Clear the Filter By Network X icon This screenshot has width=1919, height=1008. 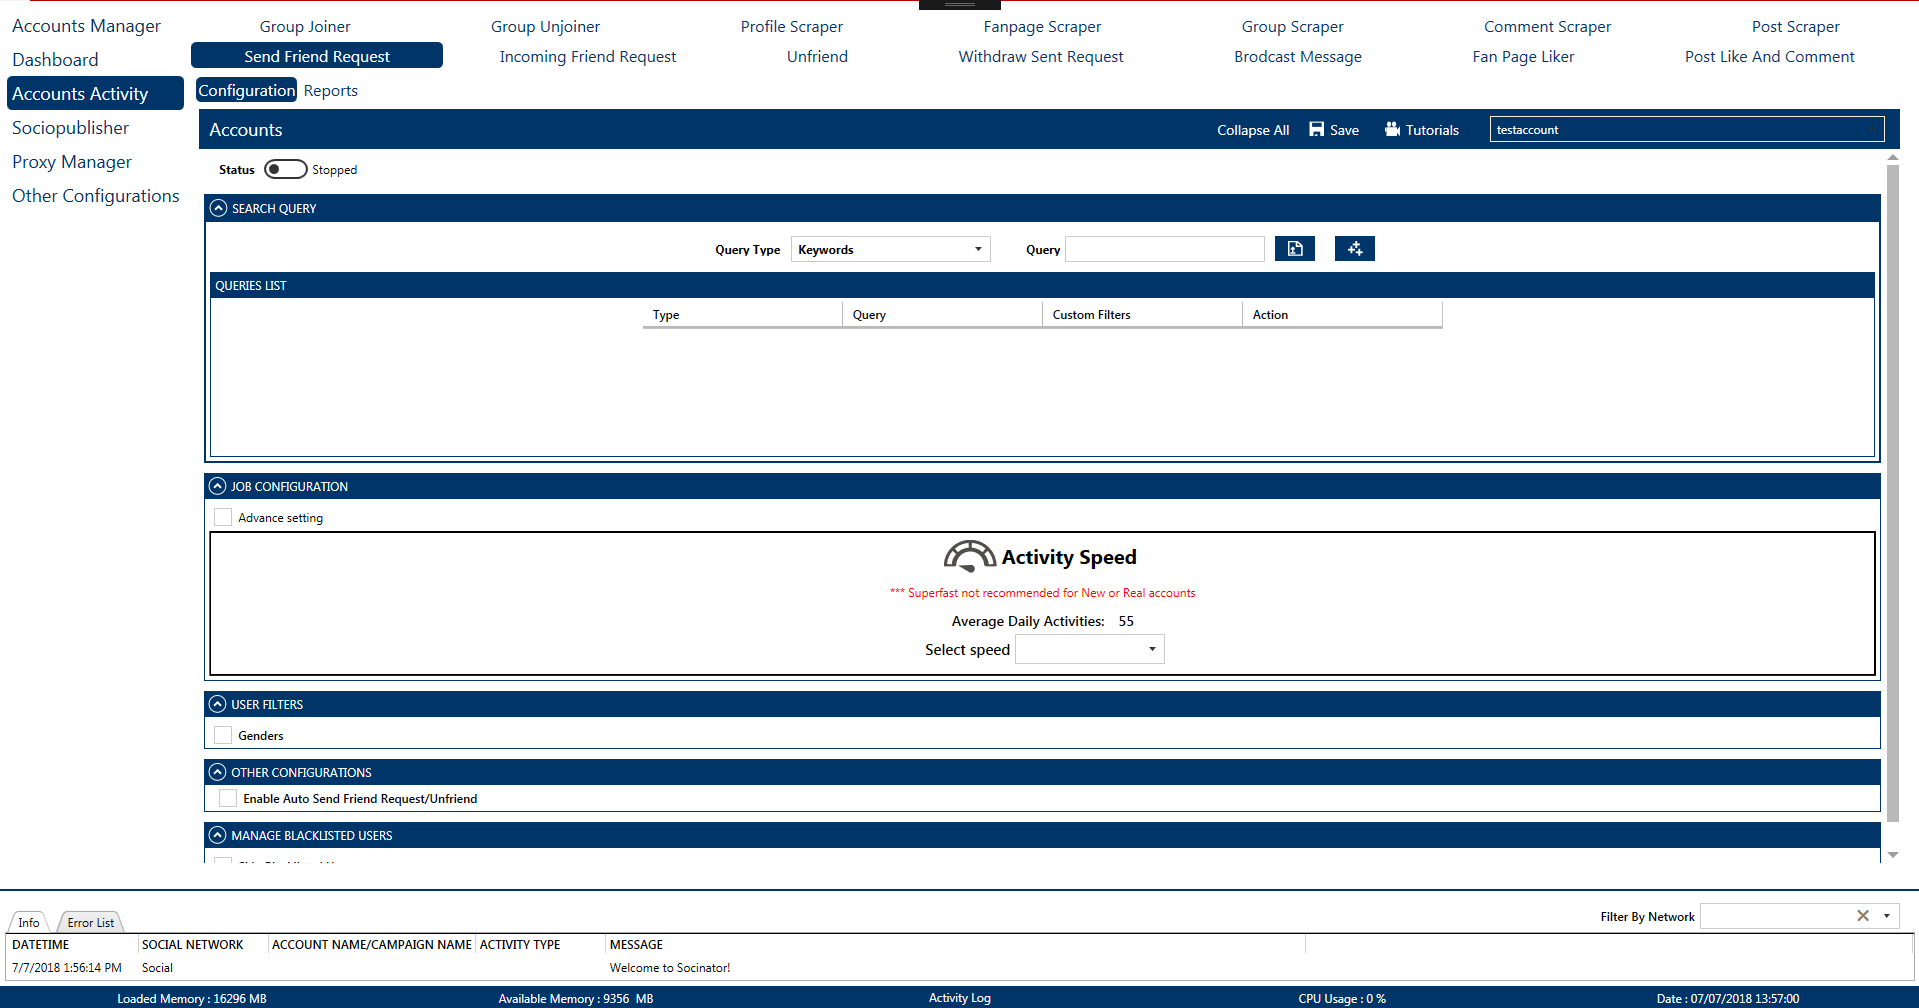pyautogui.click(x=1863, y=916)
